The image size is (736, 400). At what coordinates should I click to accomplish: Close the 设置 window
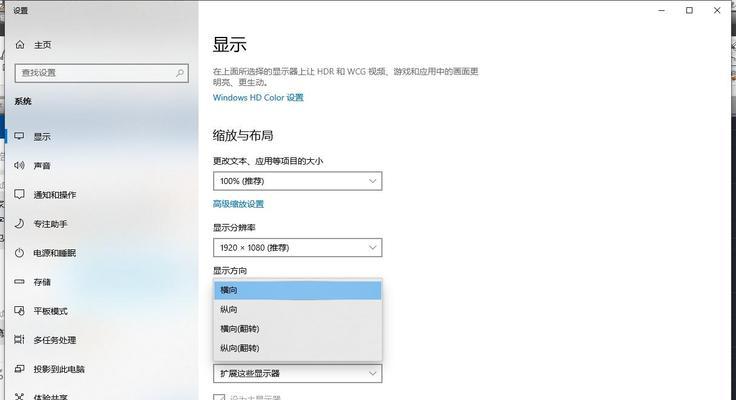click(717, 10)
